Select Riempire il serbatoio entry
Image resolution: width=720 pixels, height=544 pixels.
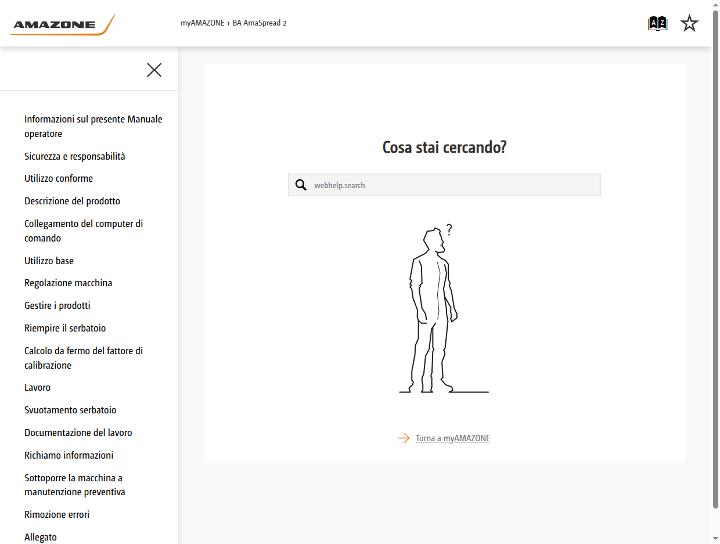pos(65,328)
